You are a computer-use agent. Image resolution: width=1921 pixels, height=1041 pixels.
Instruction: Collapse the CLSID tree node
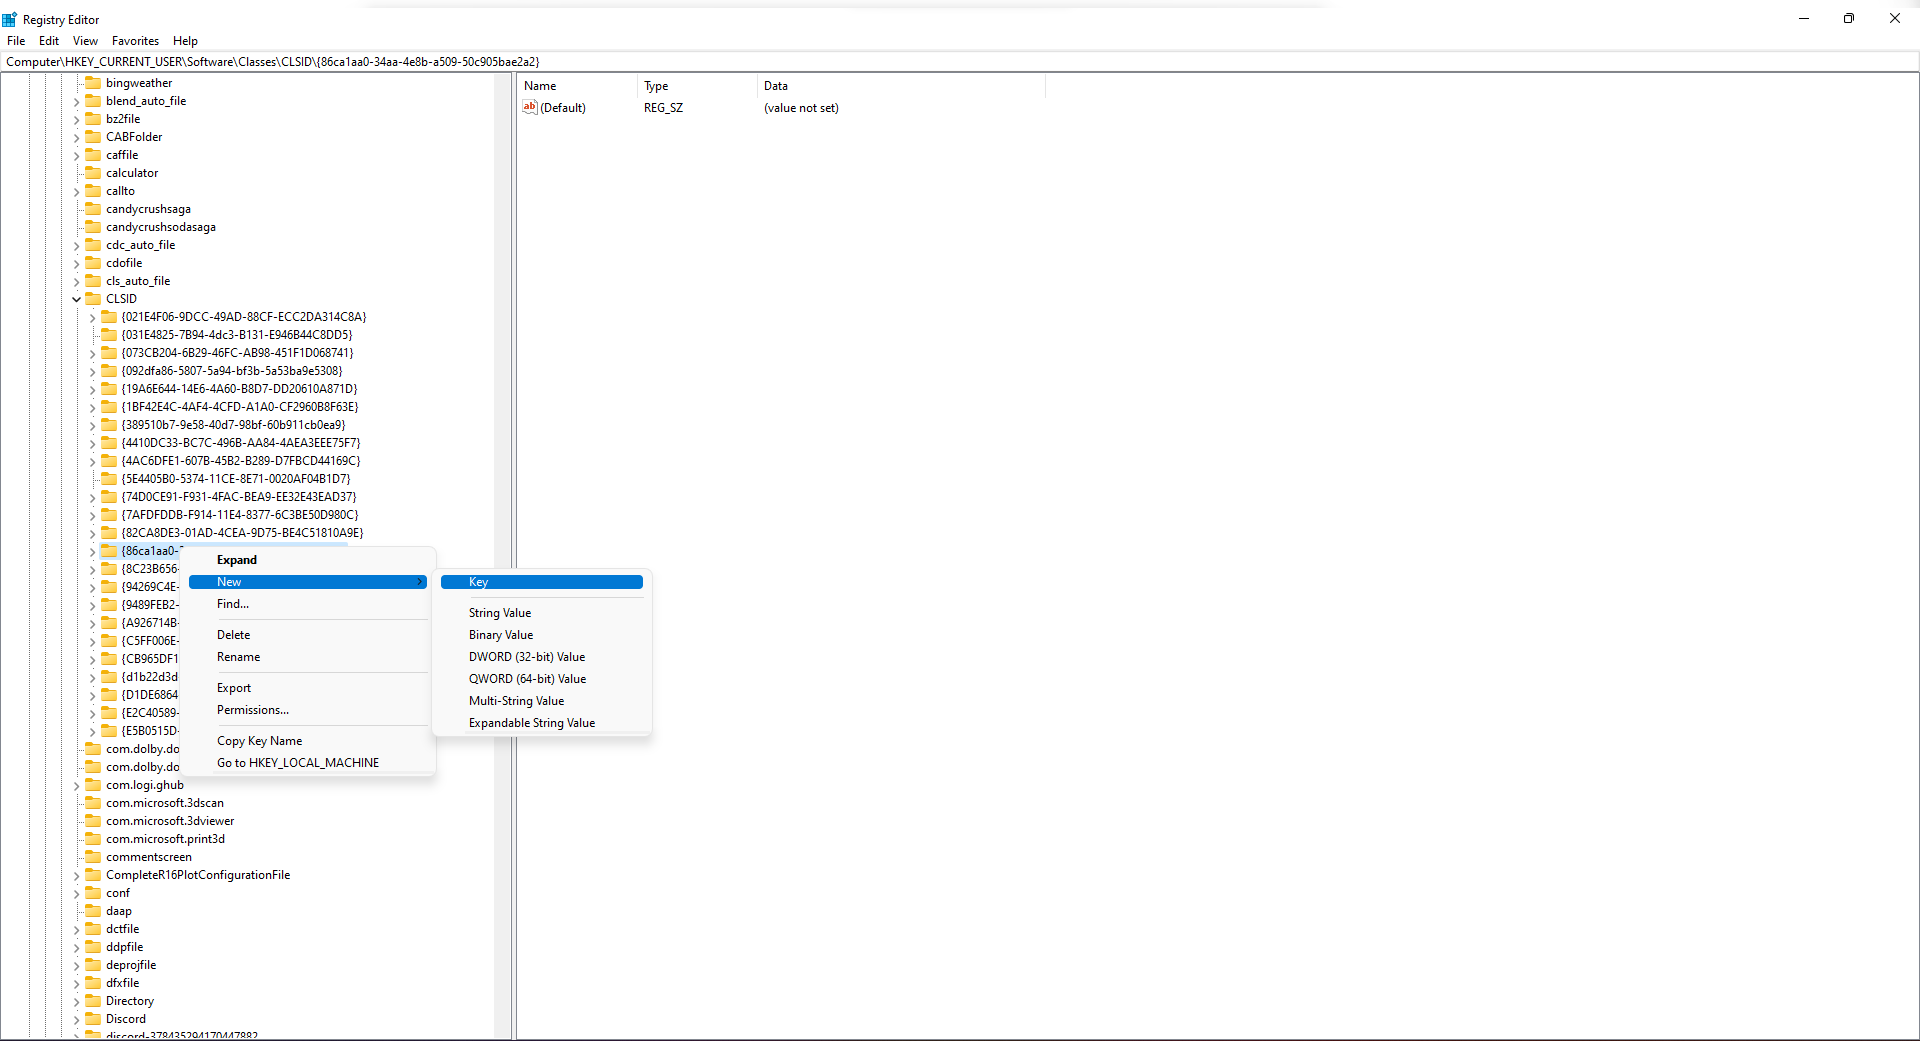click(x=76, y=299)
